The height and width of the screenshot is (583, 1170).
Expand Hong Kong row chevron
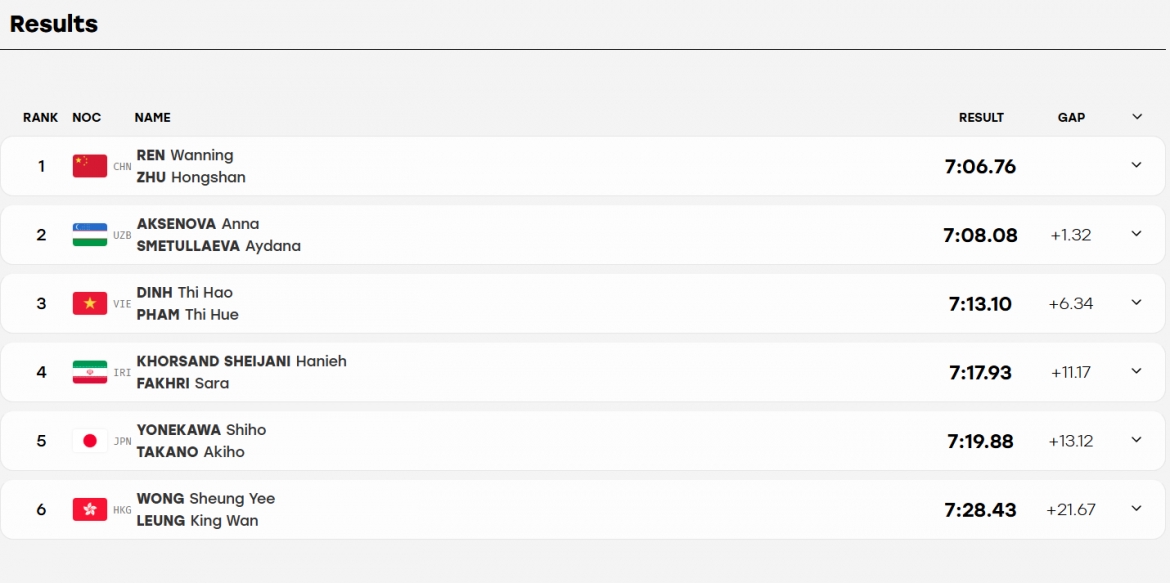pyautogui.click(x=1136, y=508)
